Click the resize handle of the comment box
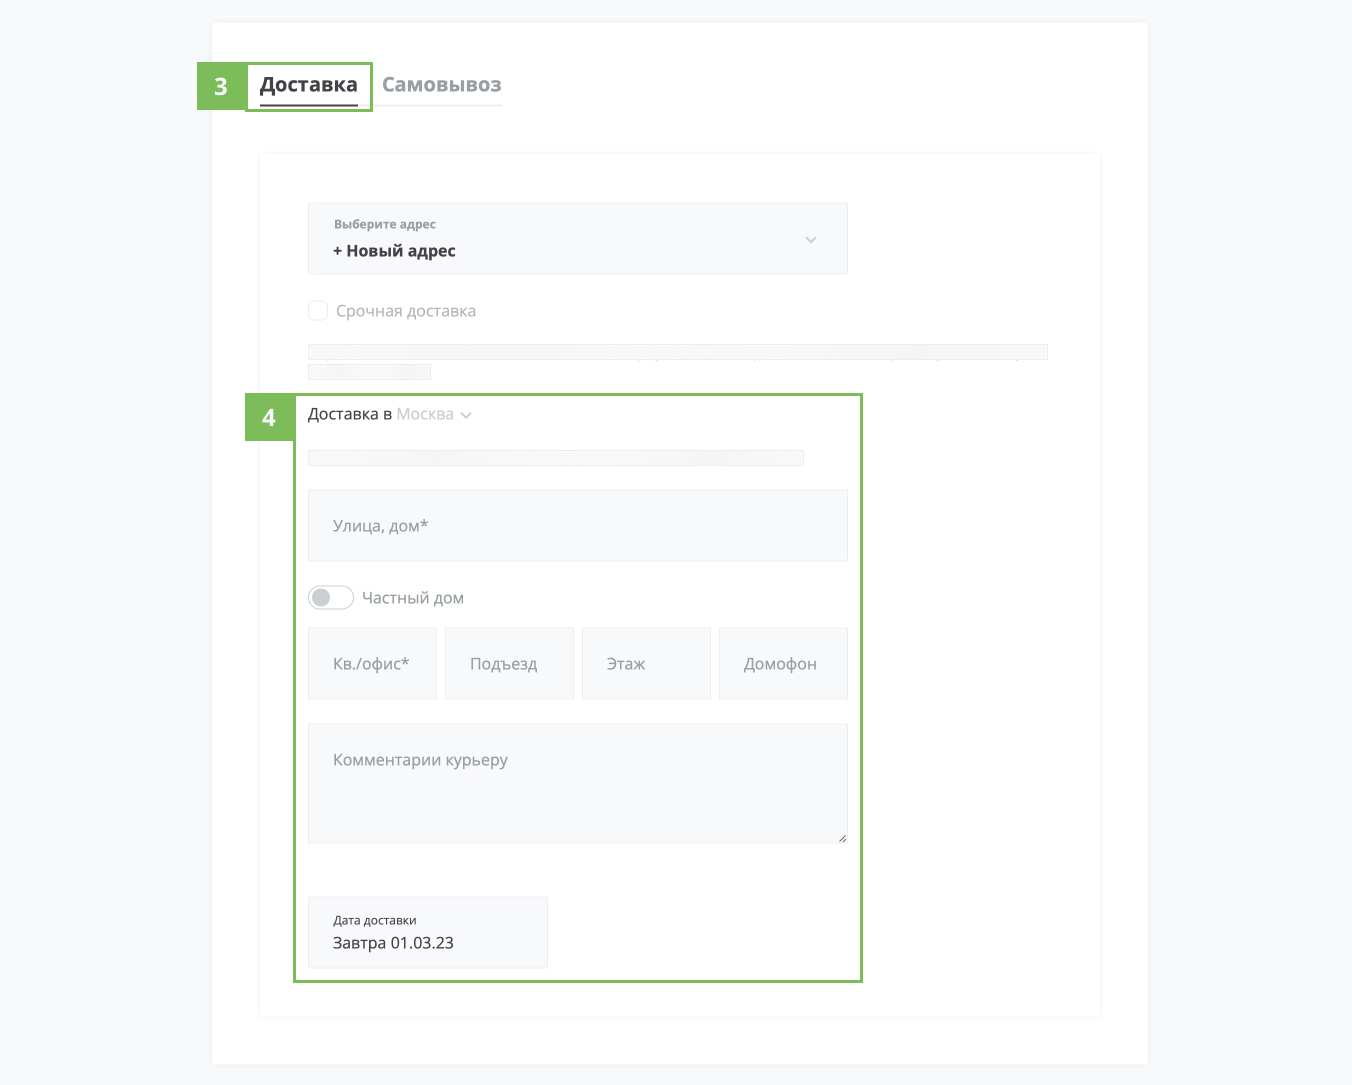This screenshot has height=1085, width=1352. click(x=843, y=839)
